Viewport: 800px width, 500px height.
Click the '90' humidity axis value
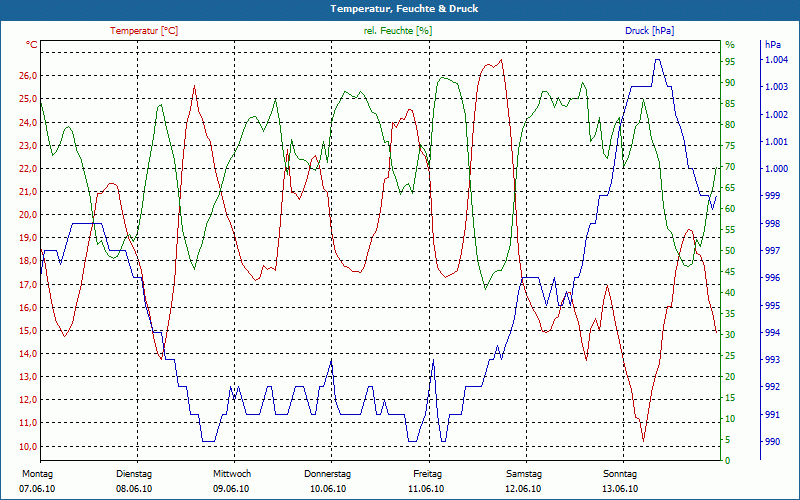click(730, 83)
